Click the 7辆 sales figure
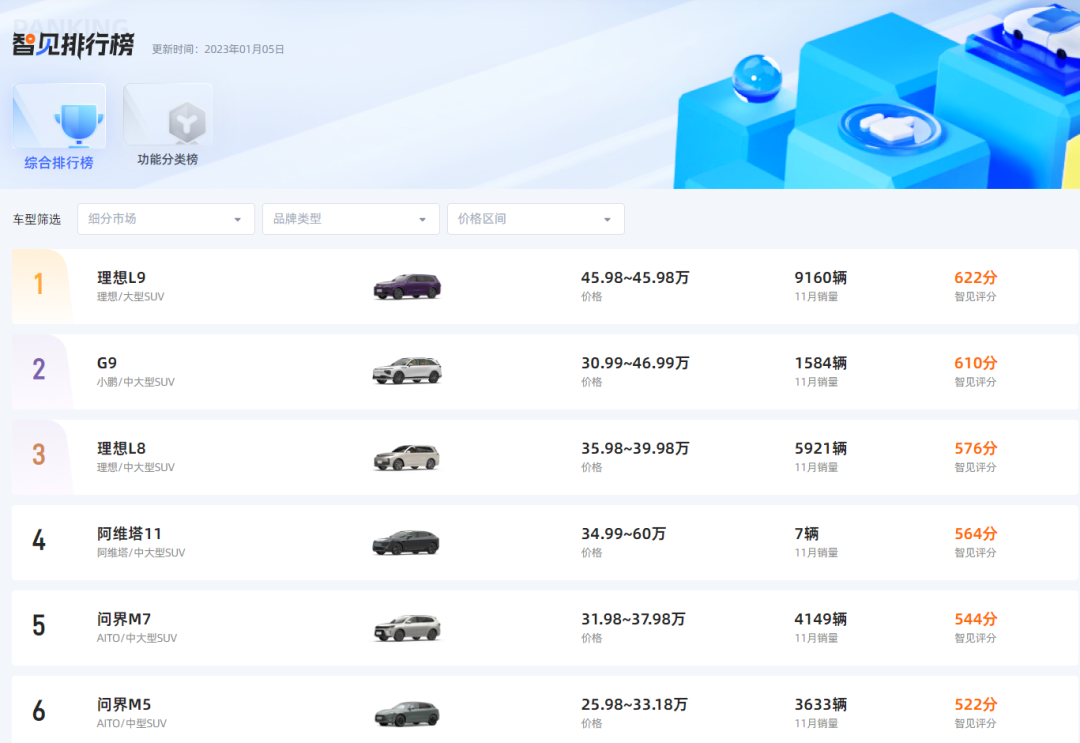 coord(807,534)
